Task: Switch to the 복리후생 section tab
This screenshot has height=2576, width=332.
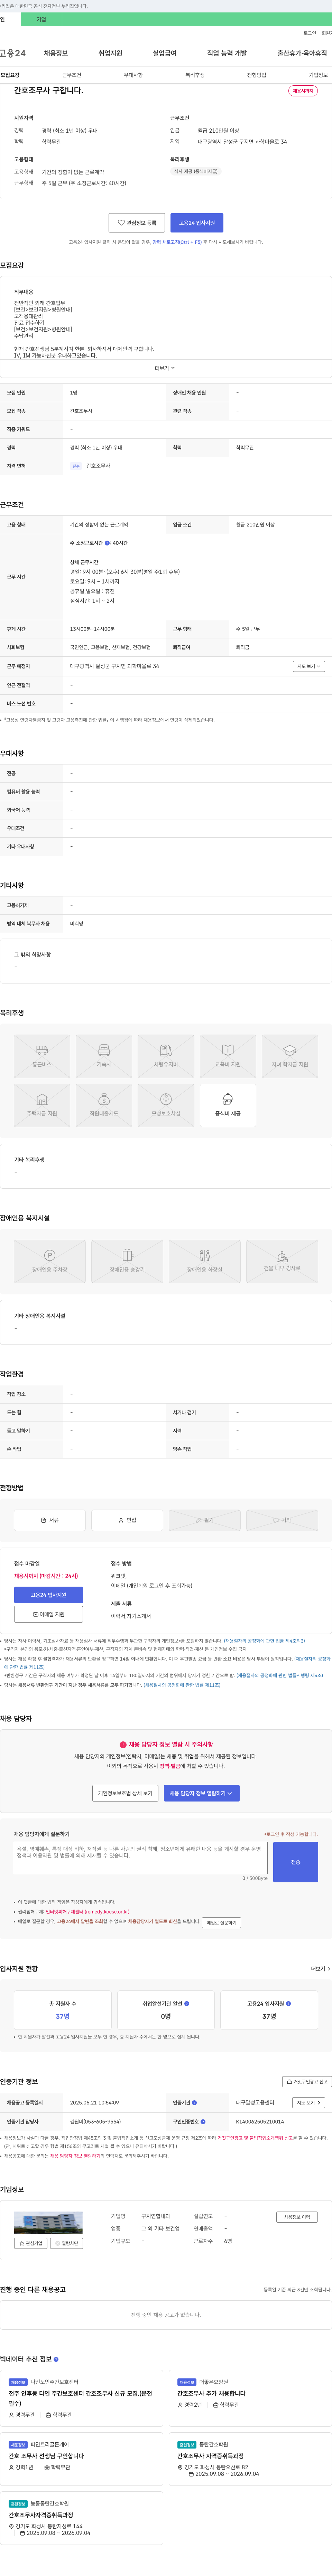Action: pyautogui.click(x=195, y=75)
